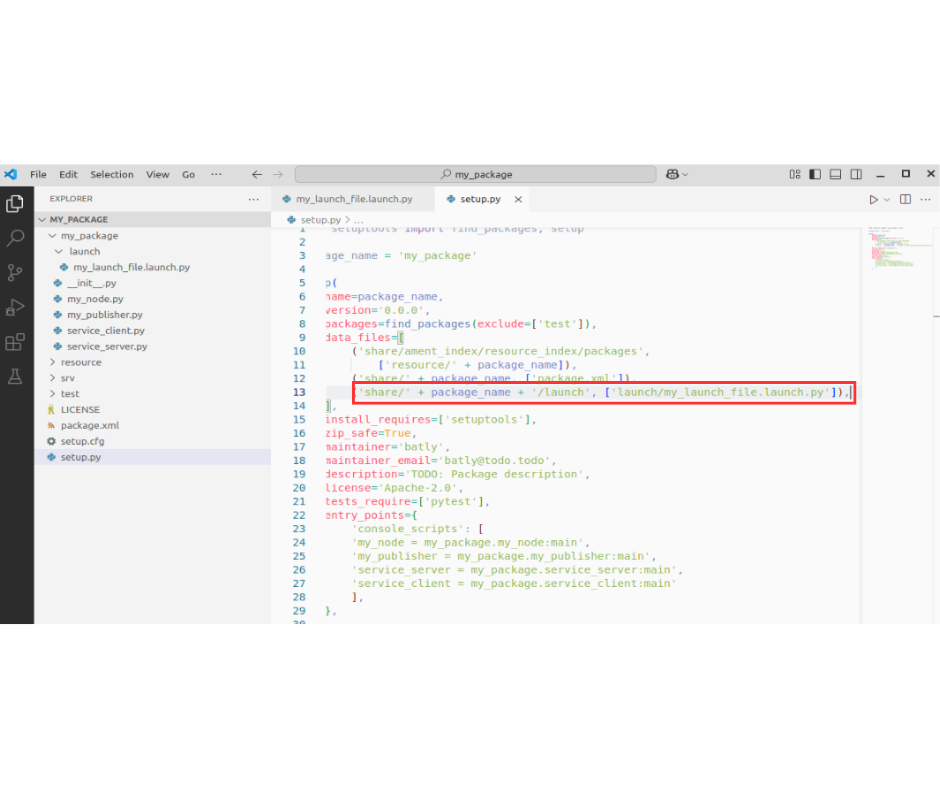Open the Source Control view

click(15, 272)
